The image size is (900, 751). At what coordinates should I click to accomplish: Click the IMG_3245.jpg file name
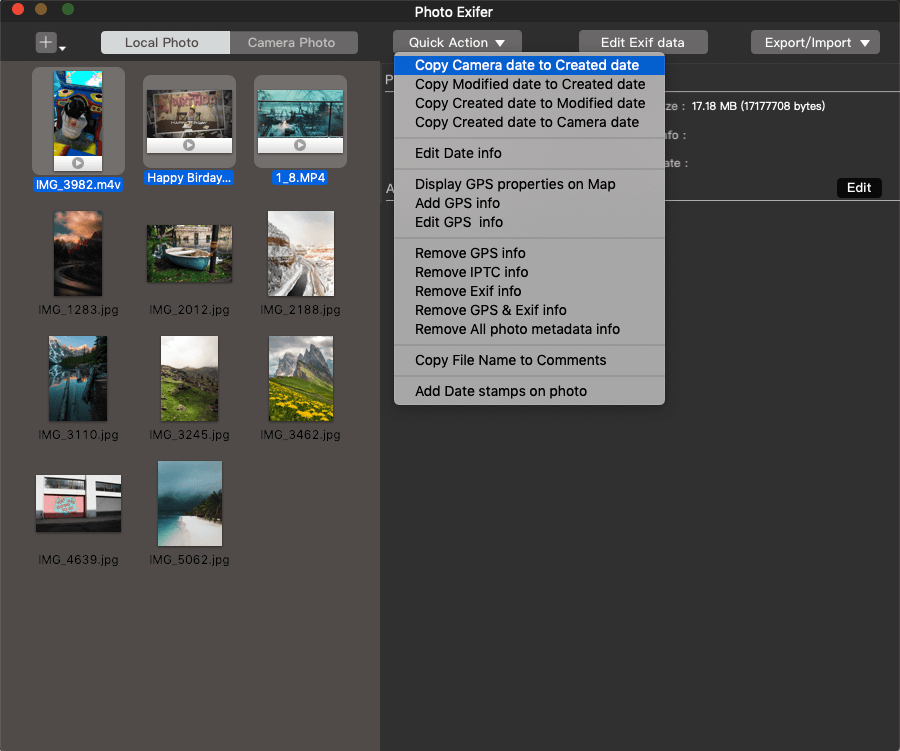(x=189, y=435)
